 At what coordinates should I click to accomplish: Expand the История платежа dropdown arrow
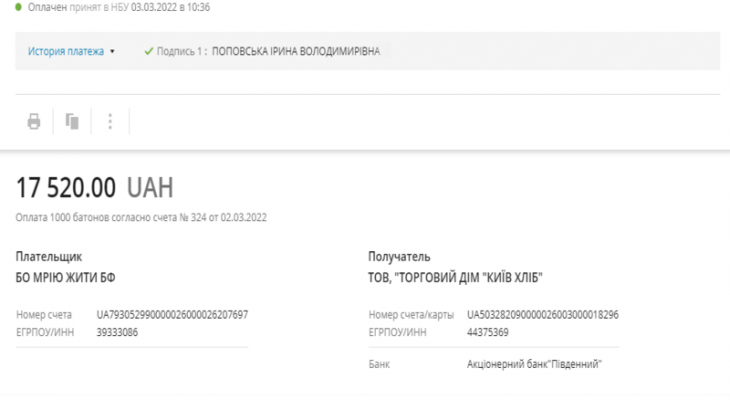click(x=112, y=52)
